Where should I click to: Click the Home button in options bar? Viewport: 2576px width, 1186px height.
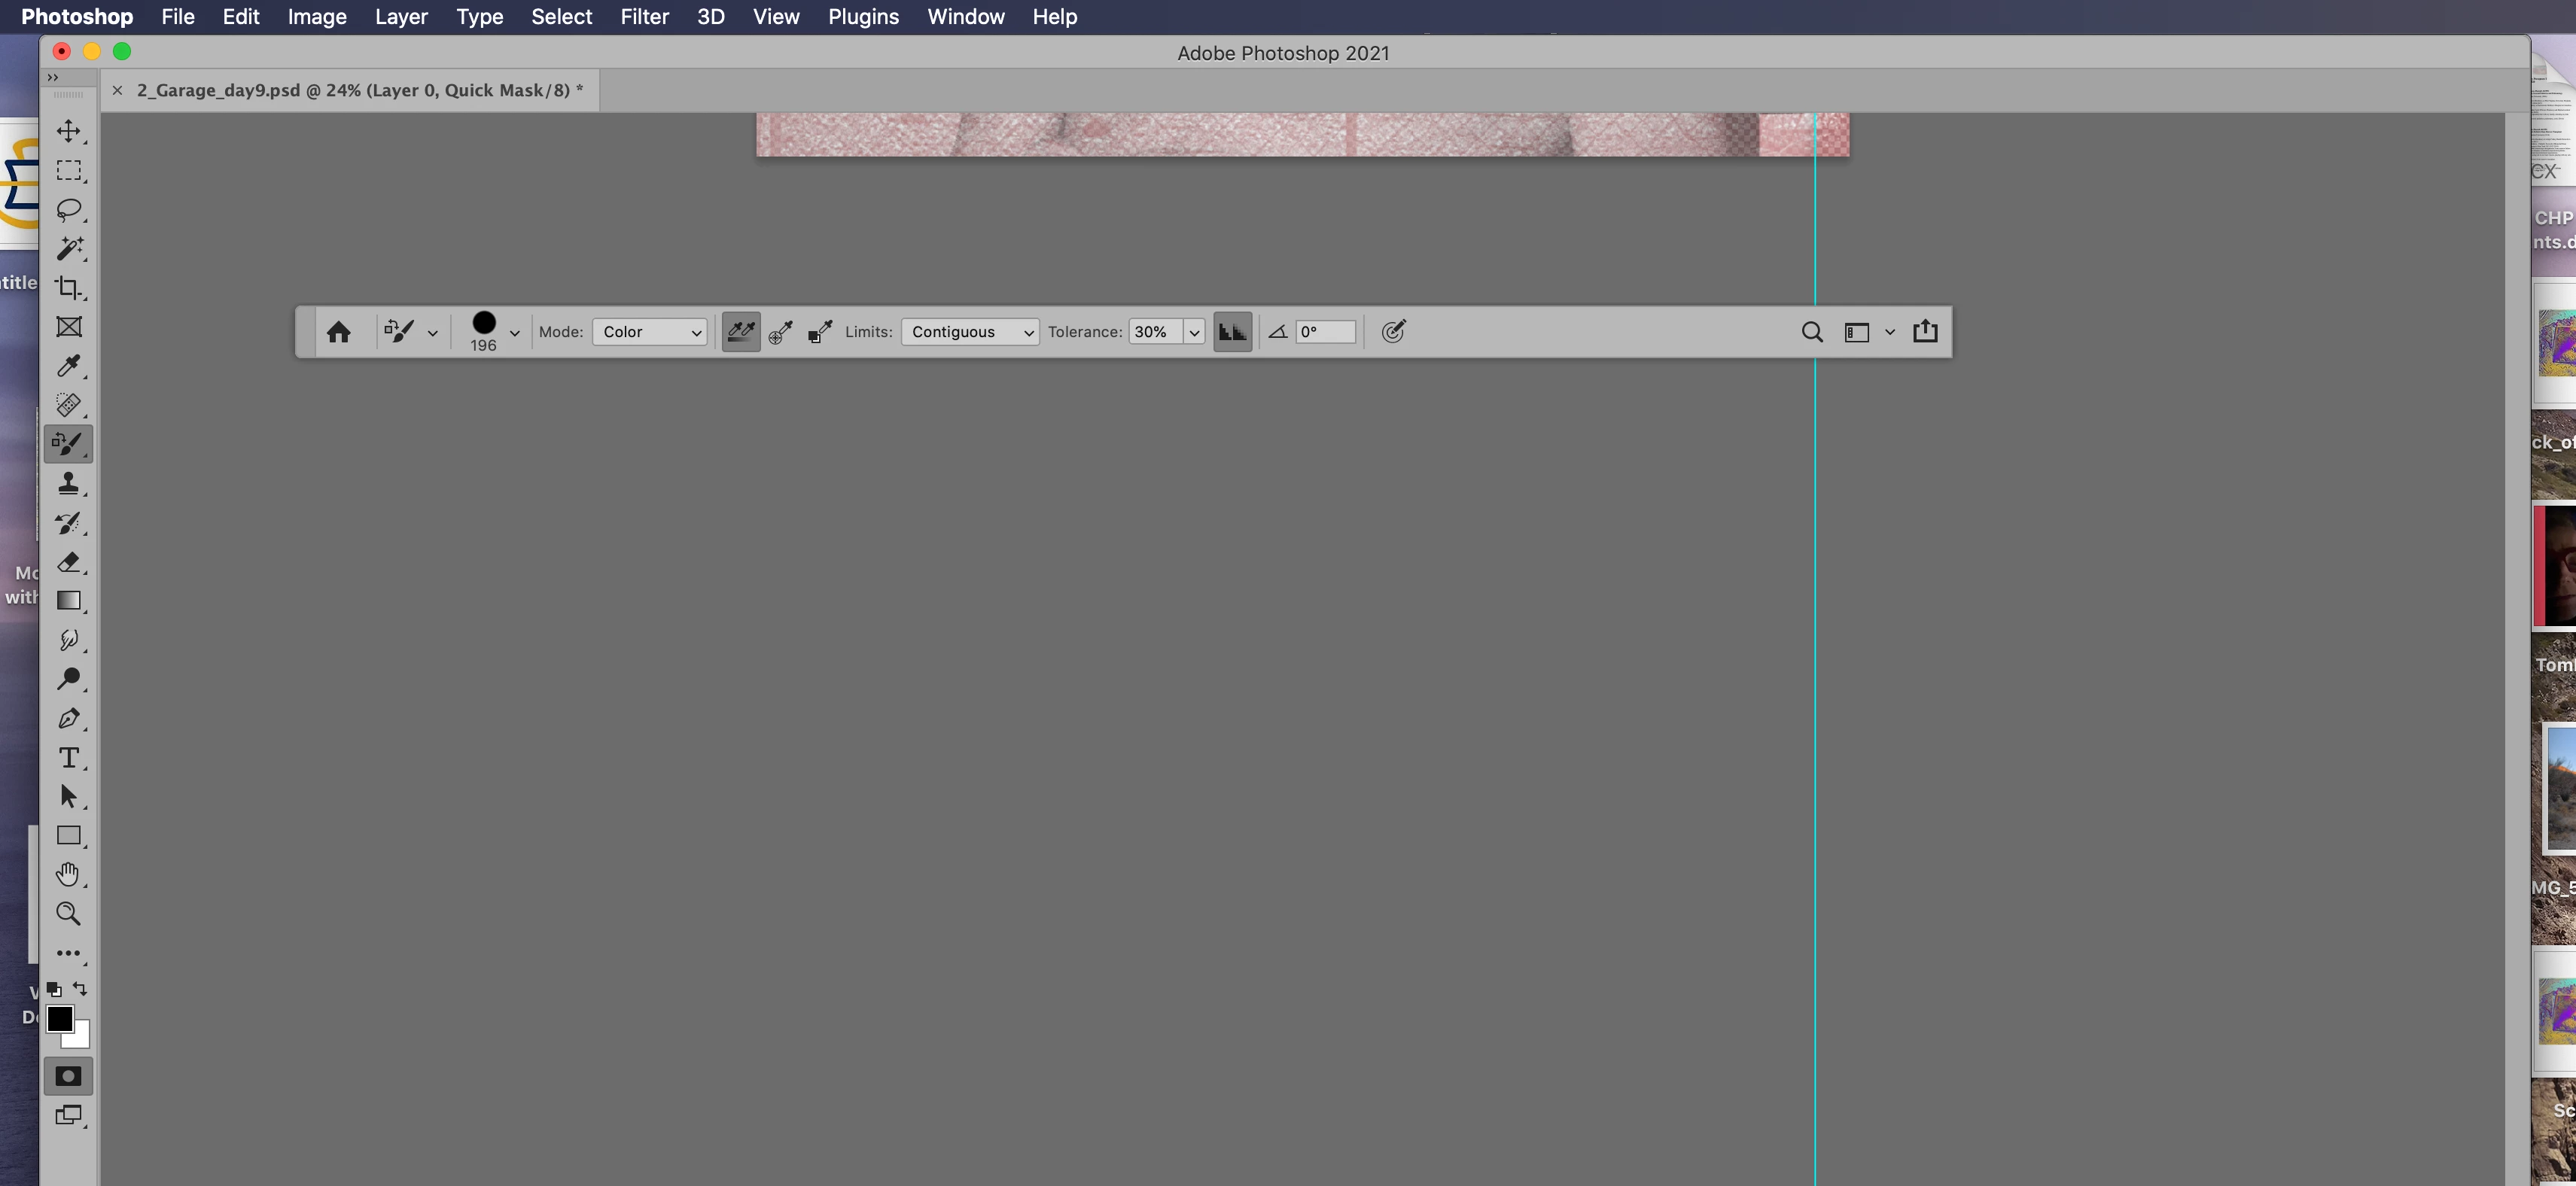tap(339, 332)
